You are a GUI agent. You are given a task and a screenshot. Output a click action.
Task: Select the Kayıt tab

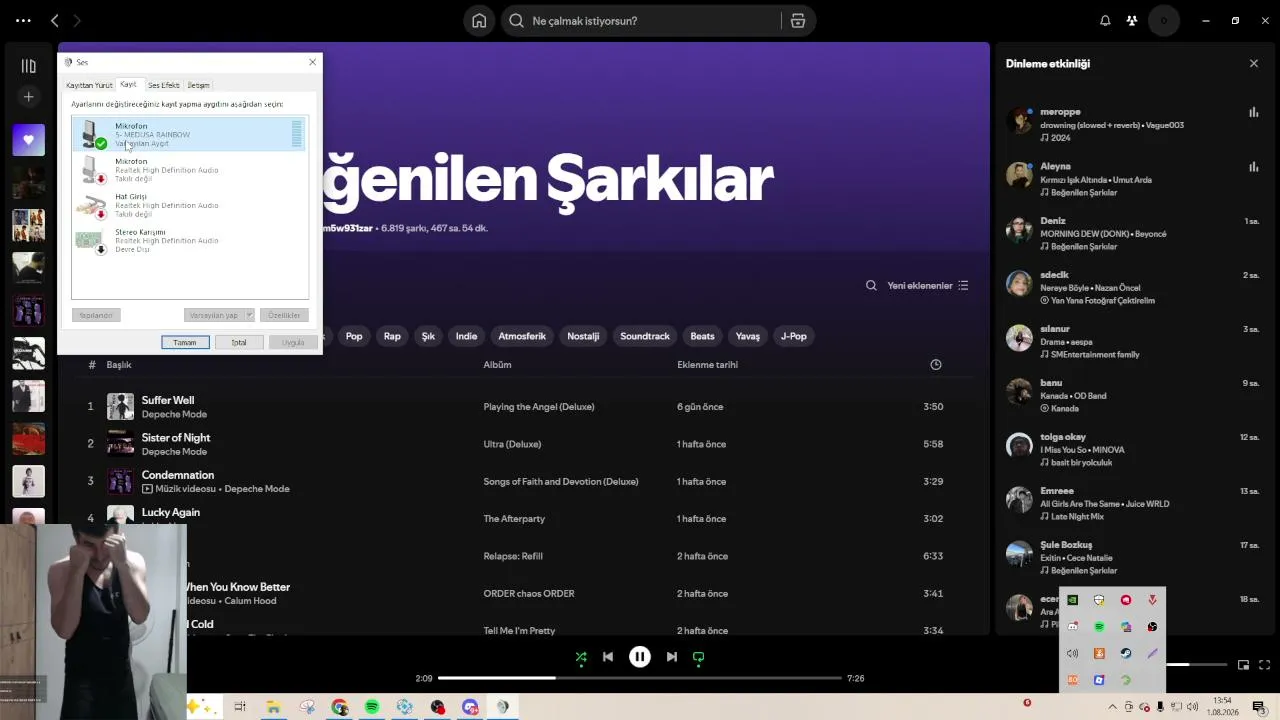[x=128, y=85]
